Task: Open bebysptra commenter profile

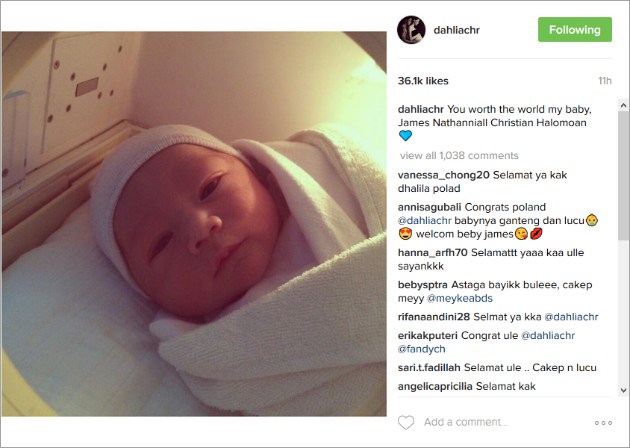Action: [423, 285]
